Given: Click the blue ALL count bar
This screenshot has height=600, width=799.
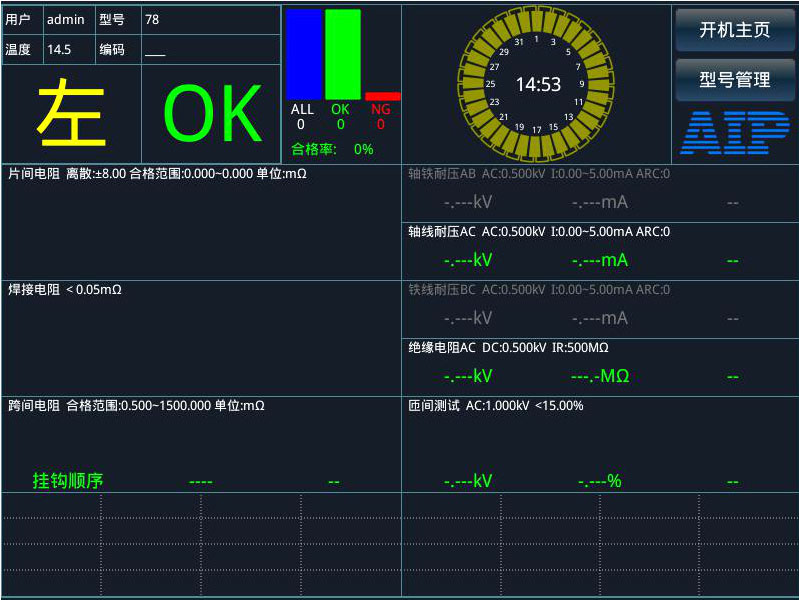Looking at the screenshot, I should pyautogui.click(x=304, y=55).
